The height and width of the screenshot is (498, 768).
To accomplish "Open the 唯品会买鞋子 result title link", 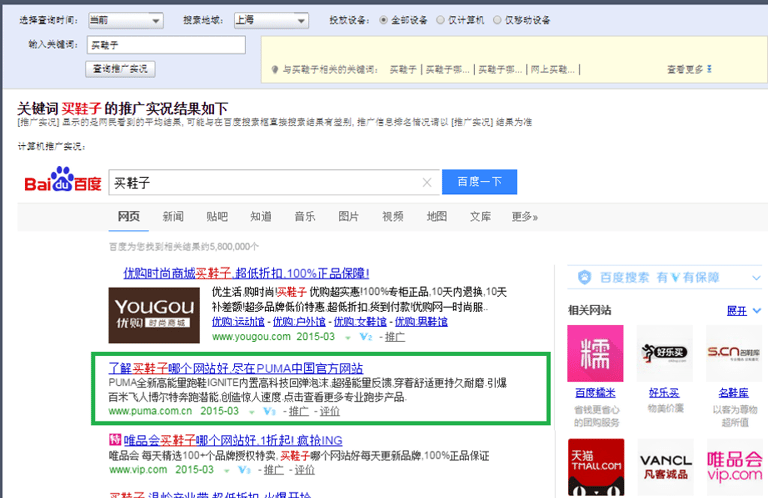I will coord(233,440).
